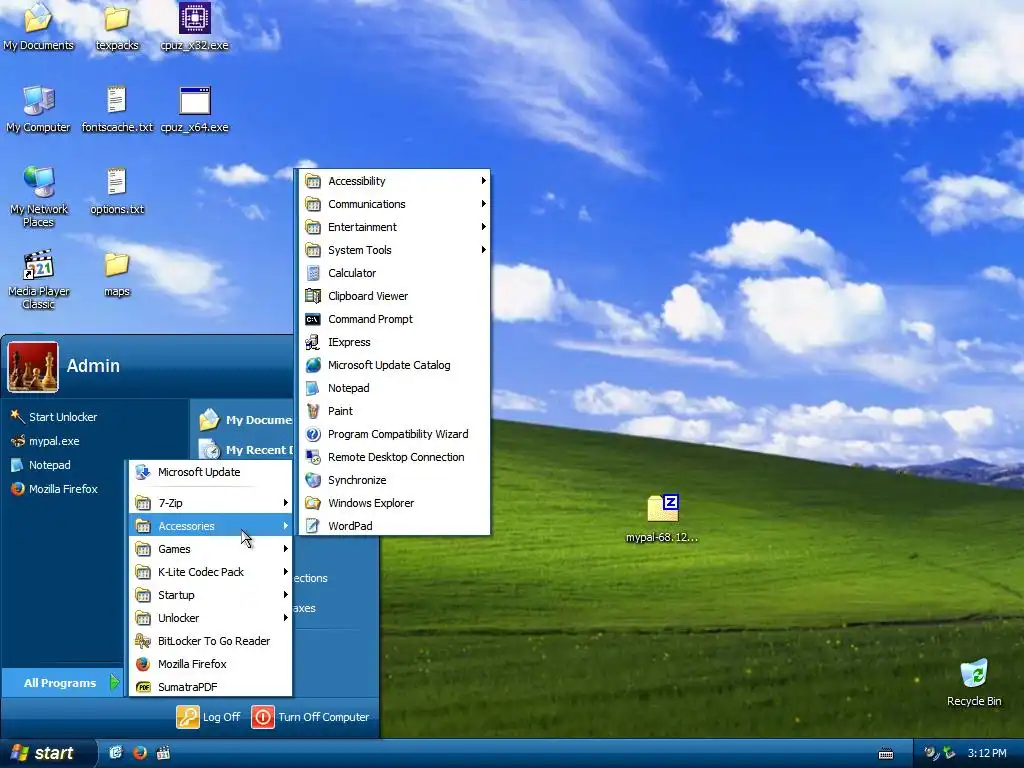Click the All Programs button
The image size is (1024, 768).
point(63,682)
